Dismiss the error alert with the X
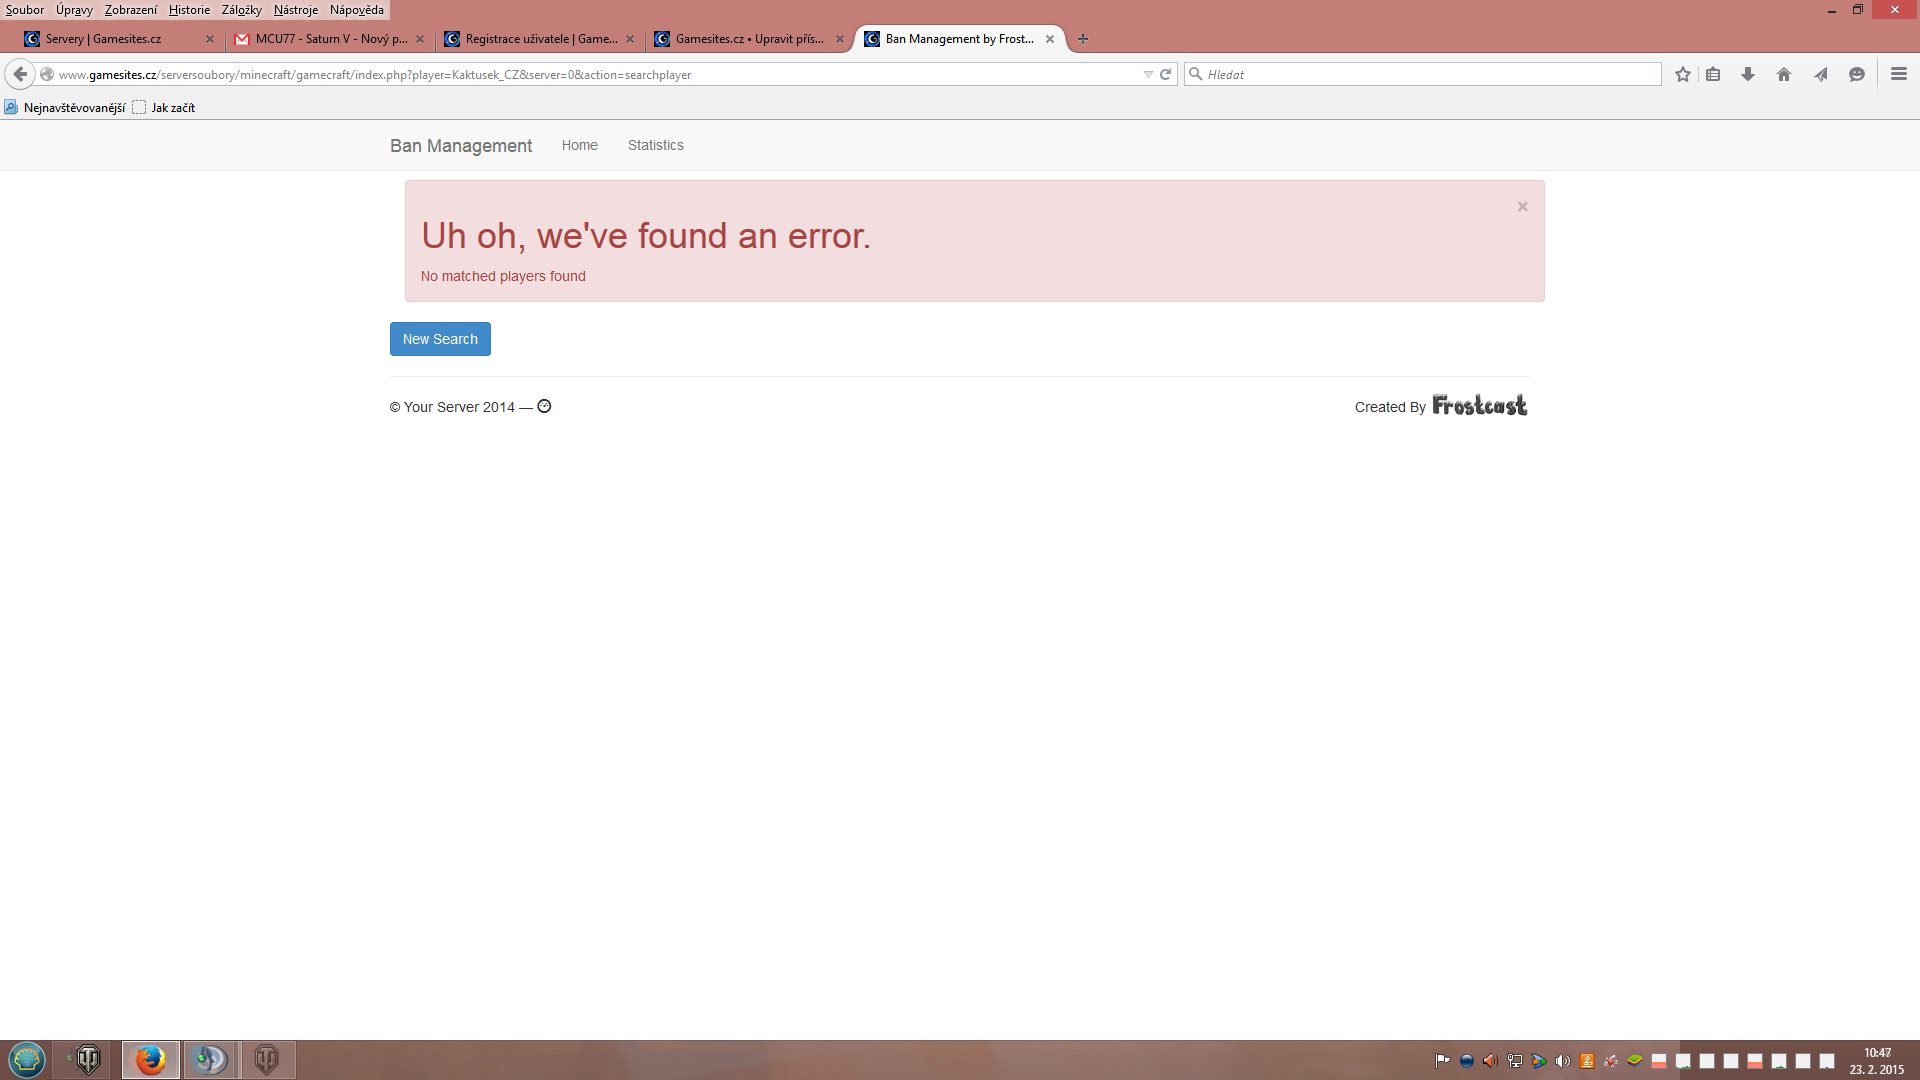This screenshot has height=1080, width=1920. [1522, 207]
